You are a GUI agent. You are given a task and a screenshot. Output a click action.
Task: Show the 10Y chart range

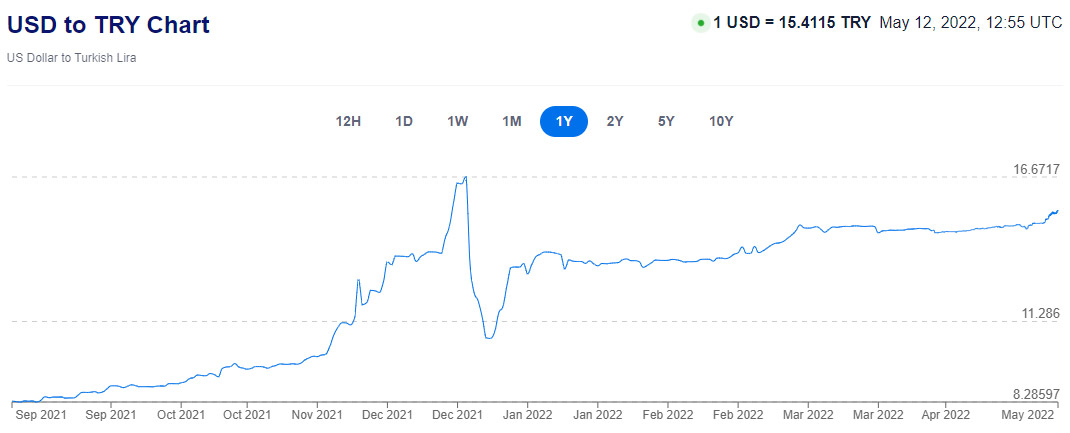pos(721,122)
